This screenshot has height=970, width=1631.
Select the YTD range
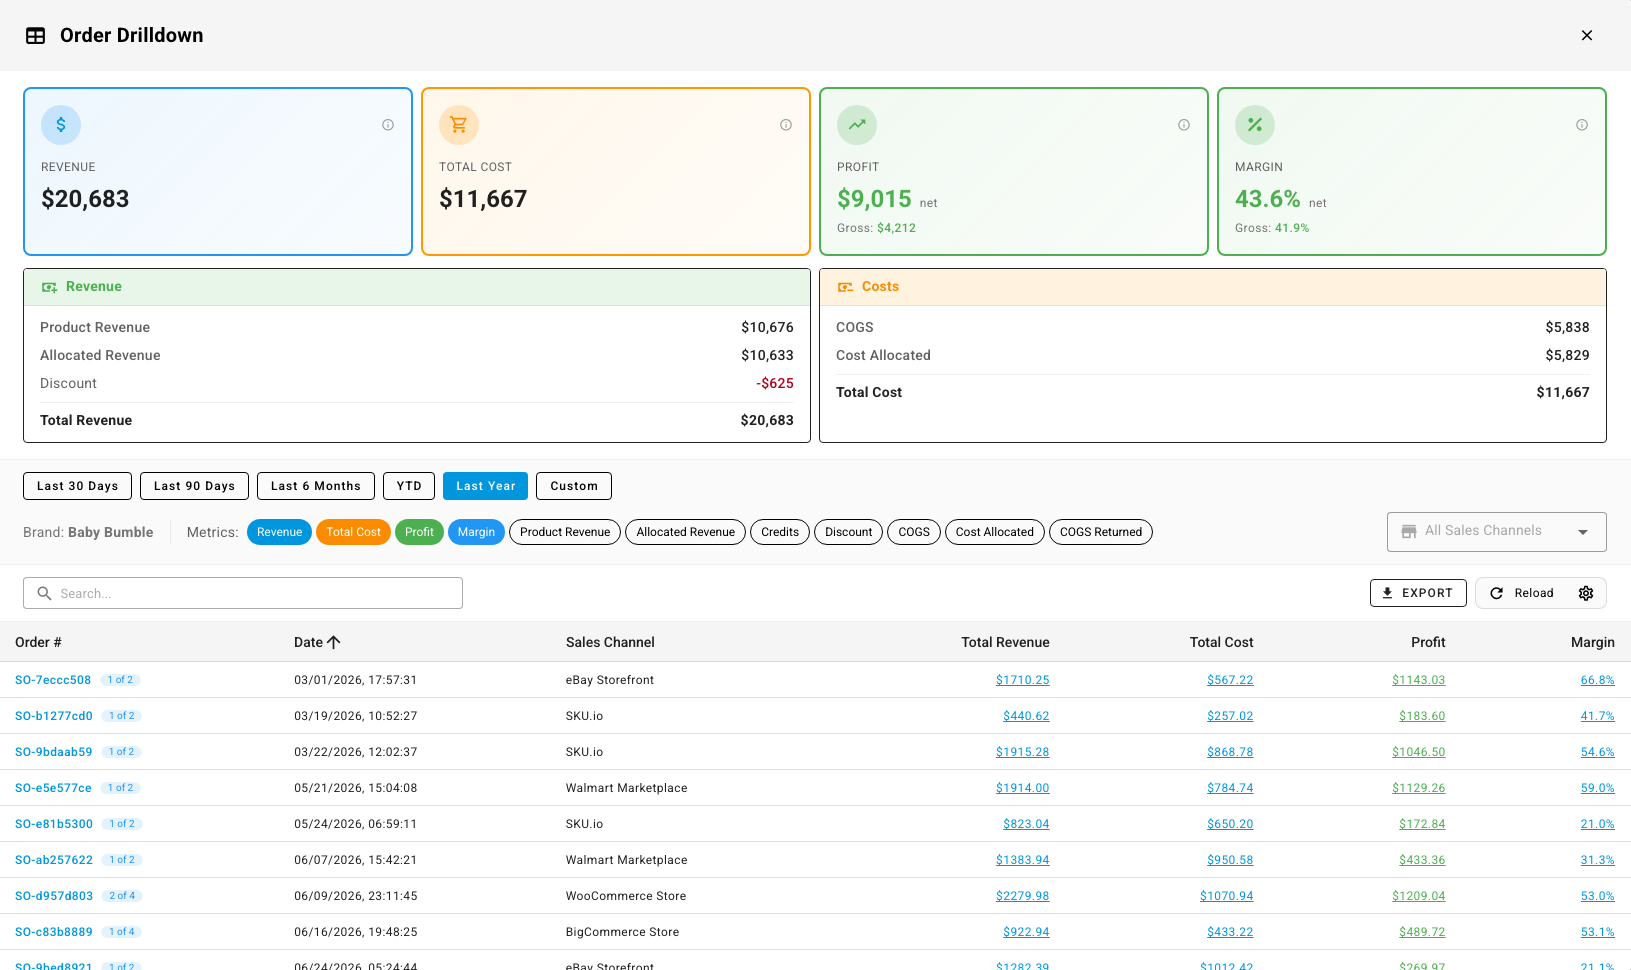409,486
